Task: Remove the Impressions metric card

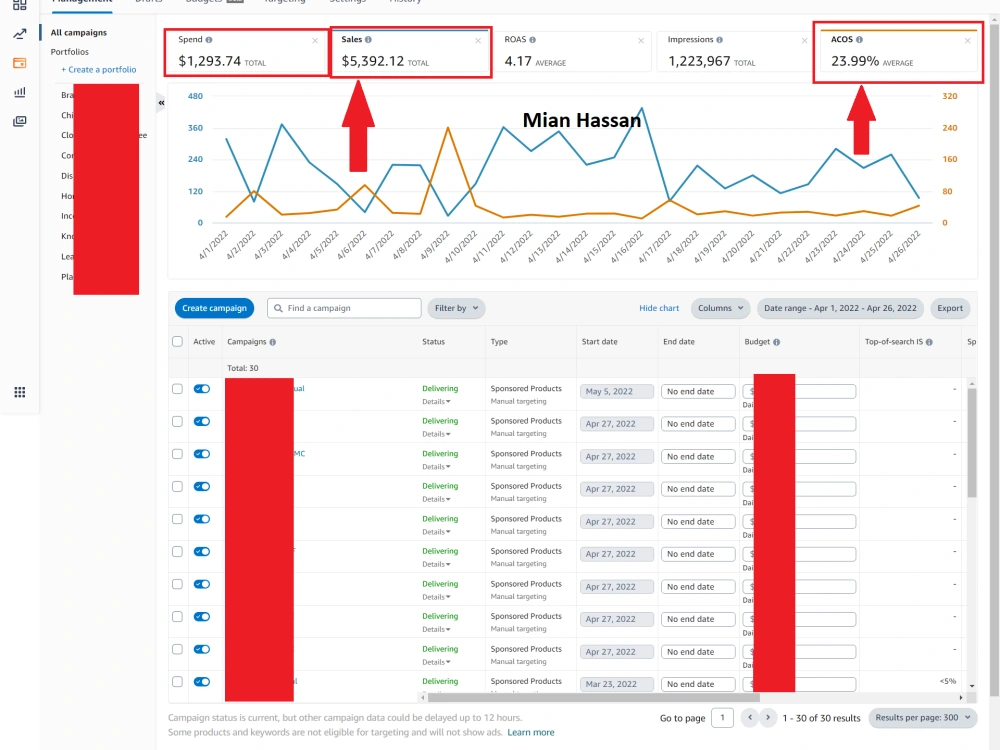Action: (804, 41)
